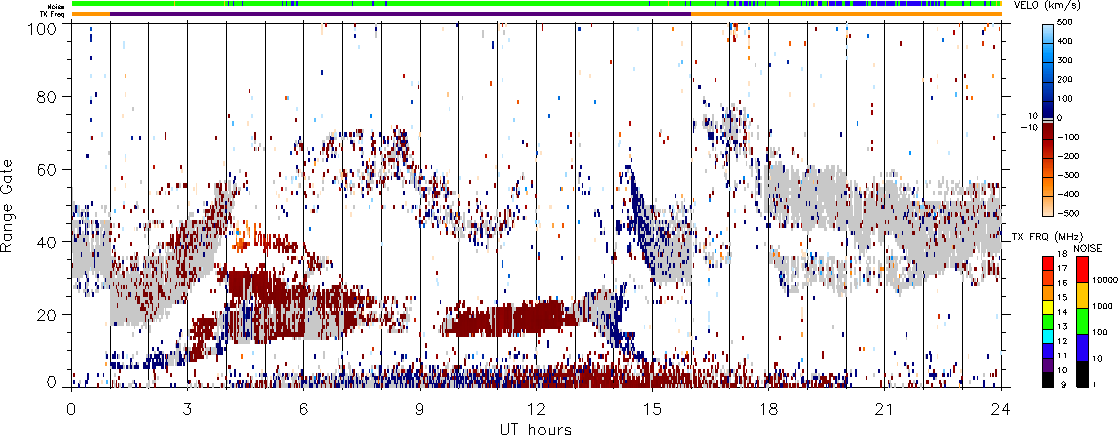1118x435 pixels.
Task: Click UT hours tick label 3
Action: point(188,409)
